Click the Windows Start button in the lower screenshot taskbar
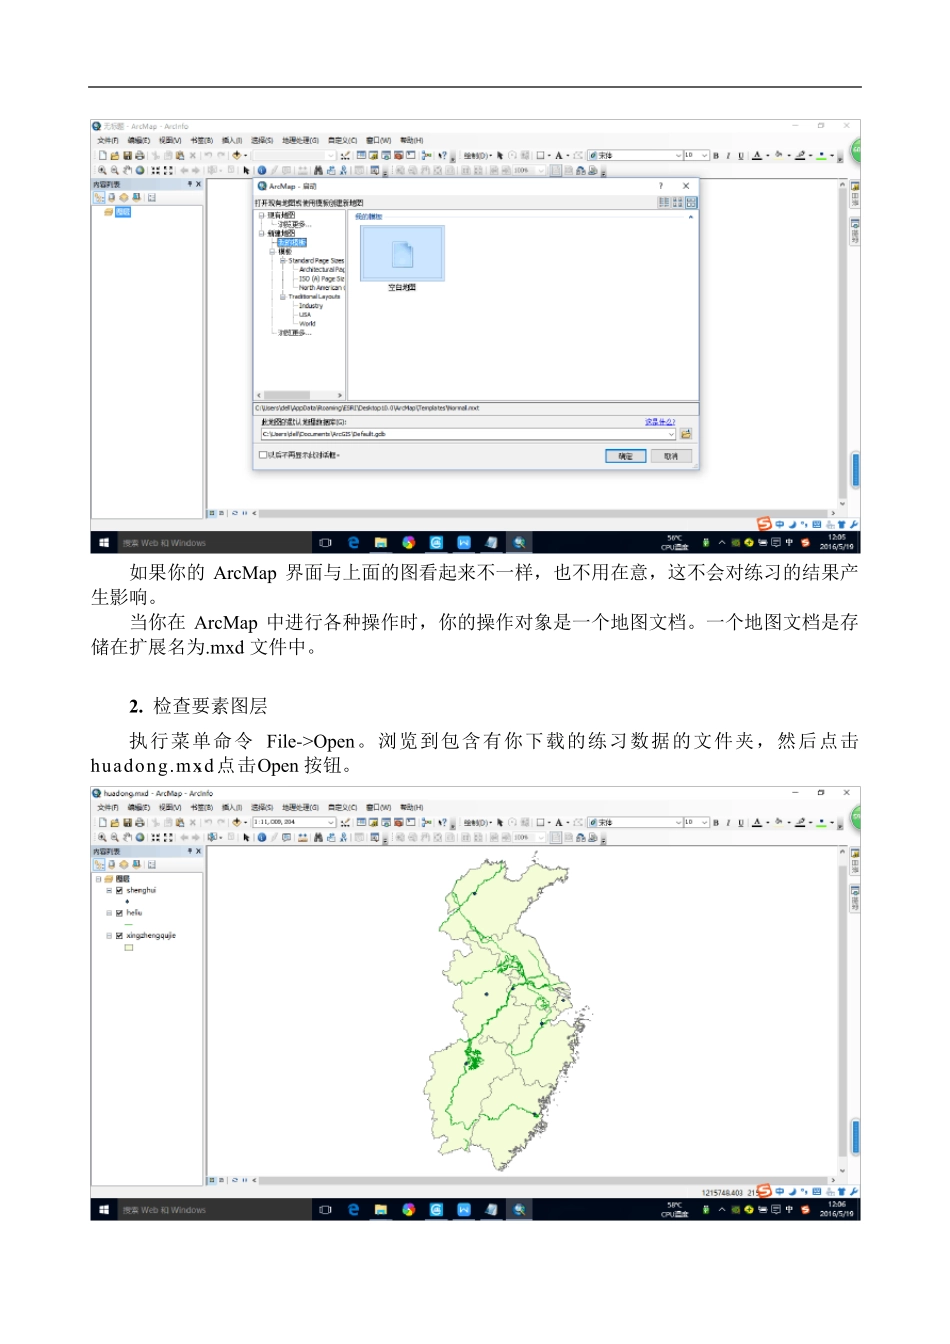The width and height of the screenshot is (950, 1344). [x=103, y=1210]
